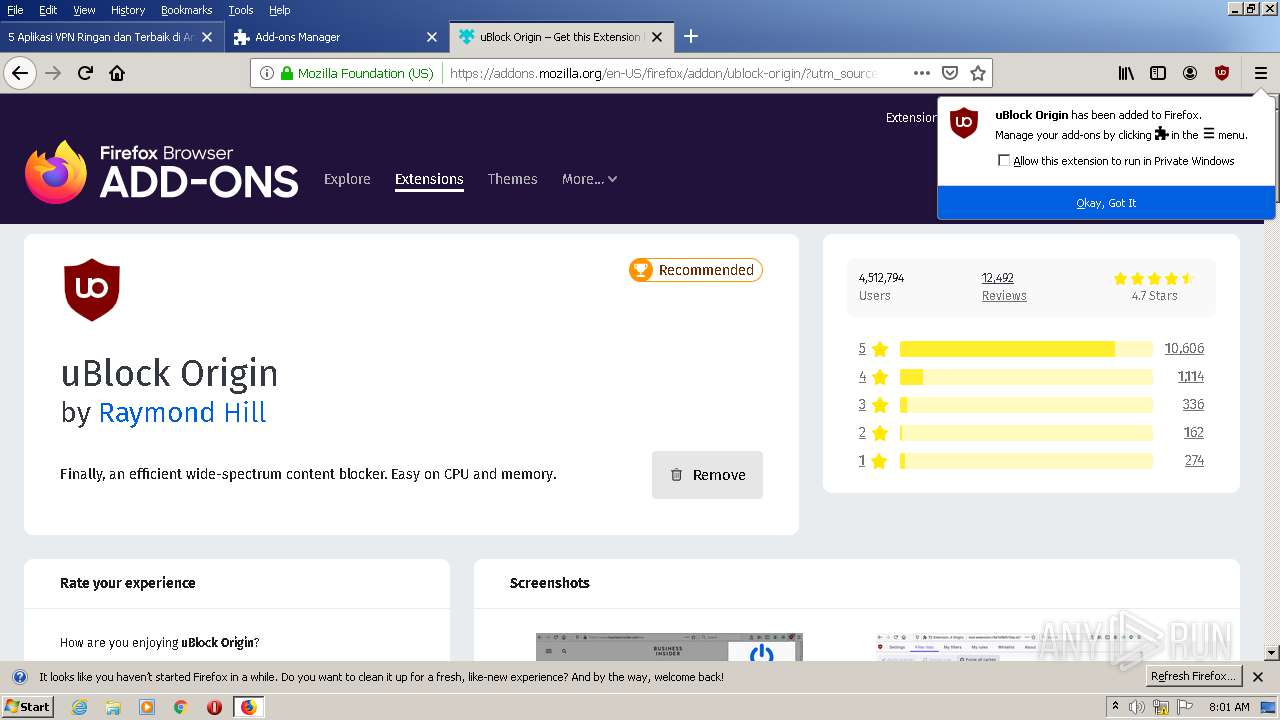1280x720 pixels.
Task: Expand the More… navigation dropdown
Action: (589, 179)
